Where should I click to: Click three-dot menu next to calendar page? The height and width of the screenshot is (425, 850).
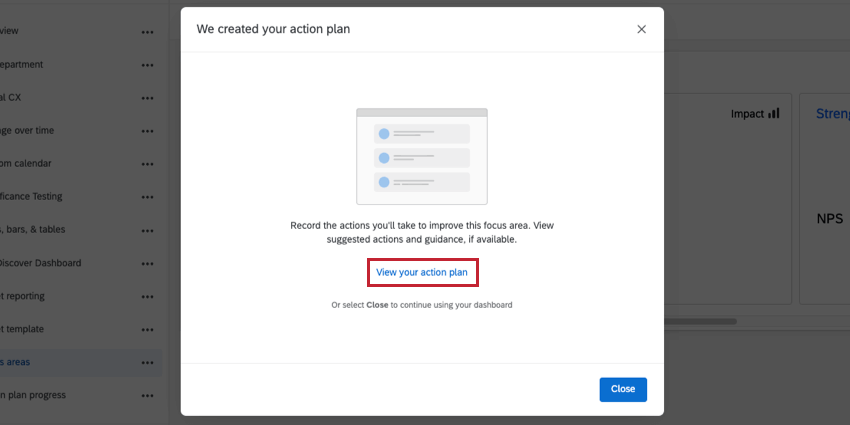click(x=147, y=164)
